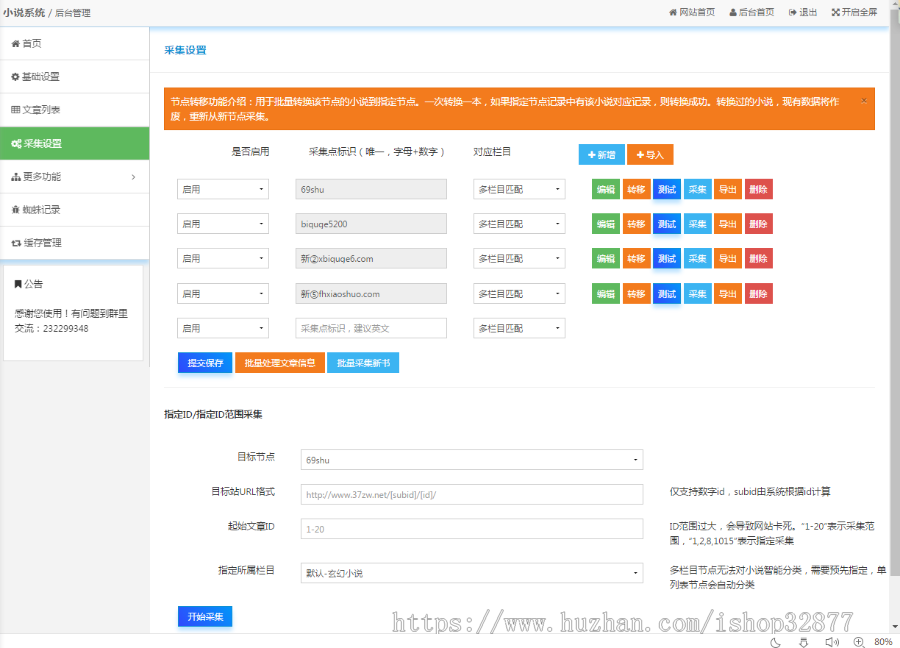Click the 蜘蛛记录 spider icon

pos(14,208)
